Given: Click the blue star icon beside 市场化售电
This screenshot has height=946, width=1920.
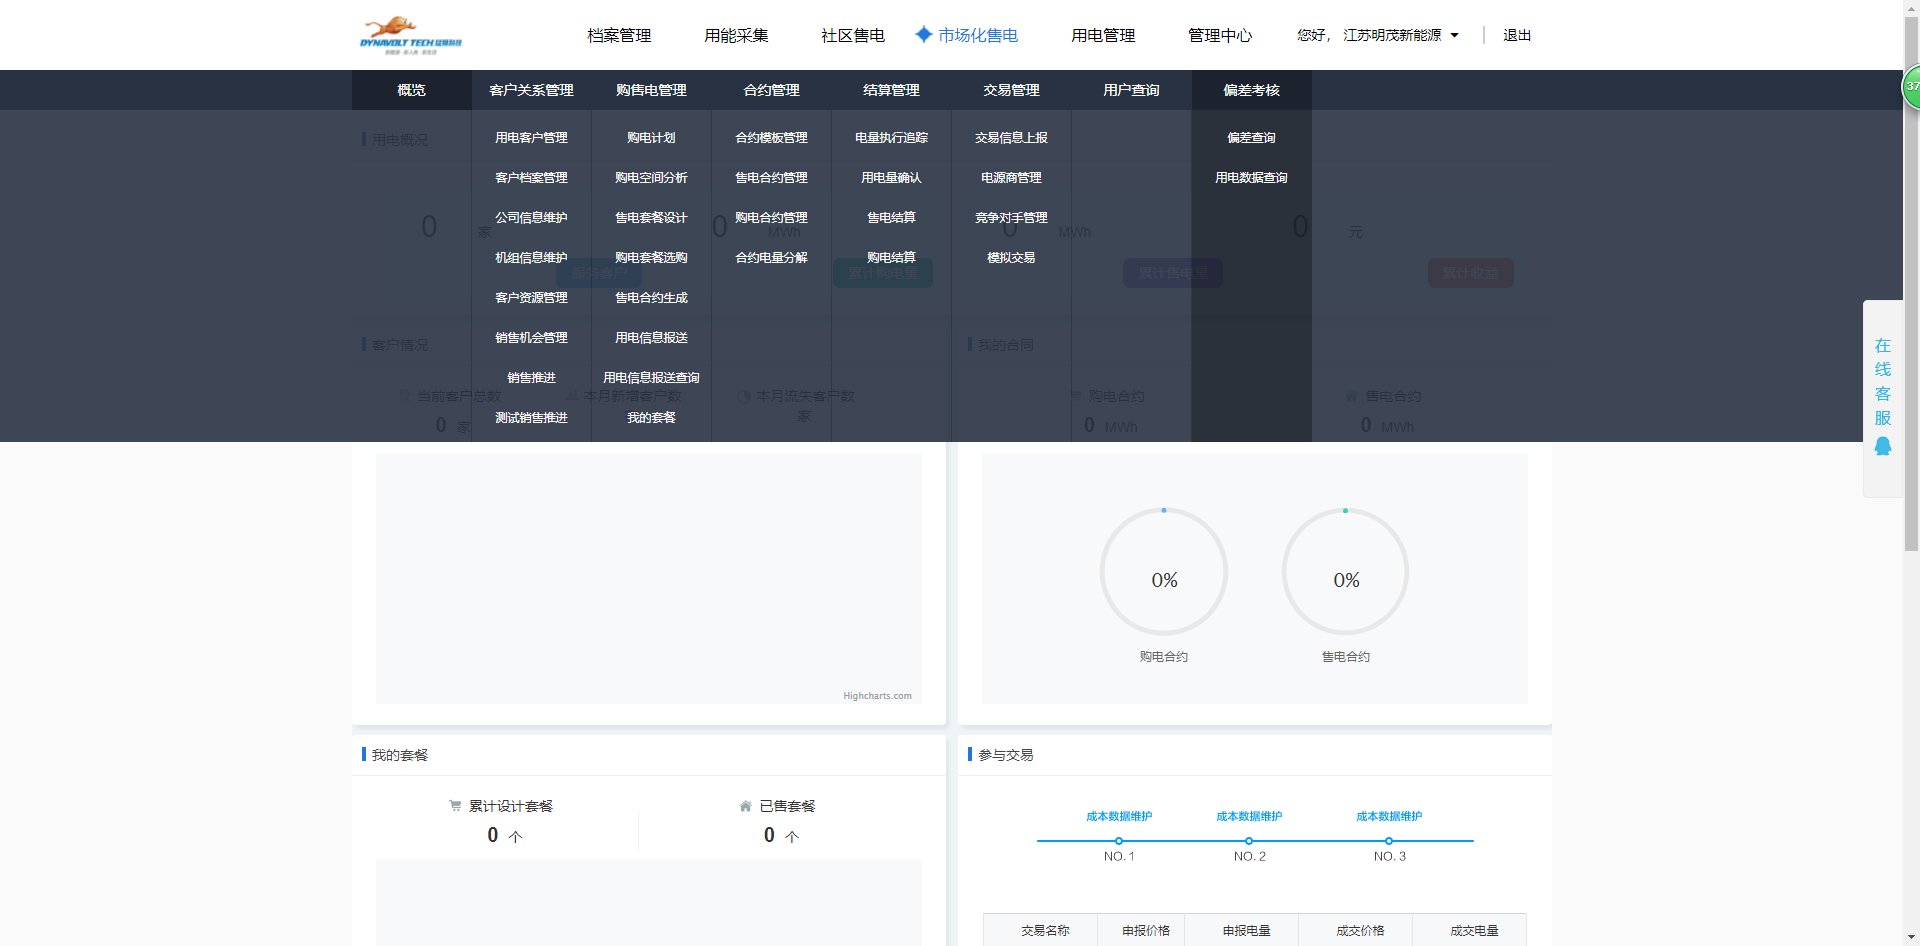Looking at the screenshot, I should pyautogui.click(x=924, y=34).
